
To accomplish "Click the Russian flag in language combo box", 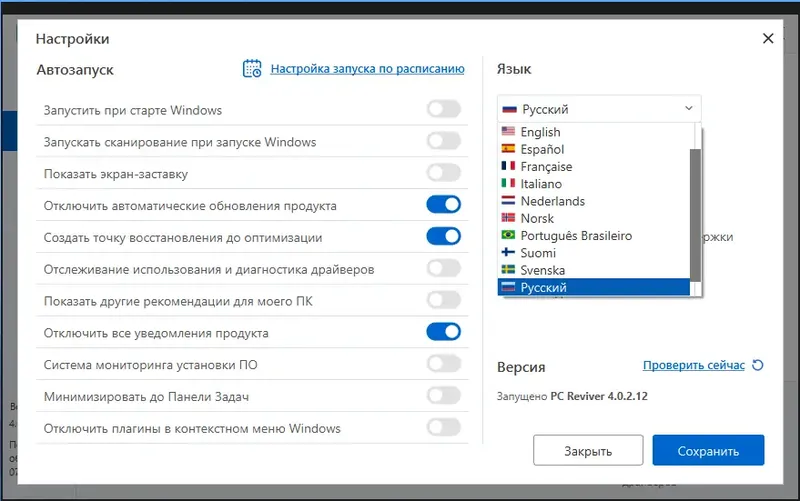I will pos(509,109).
